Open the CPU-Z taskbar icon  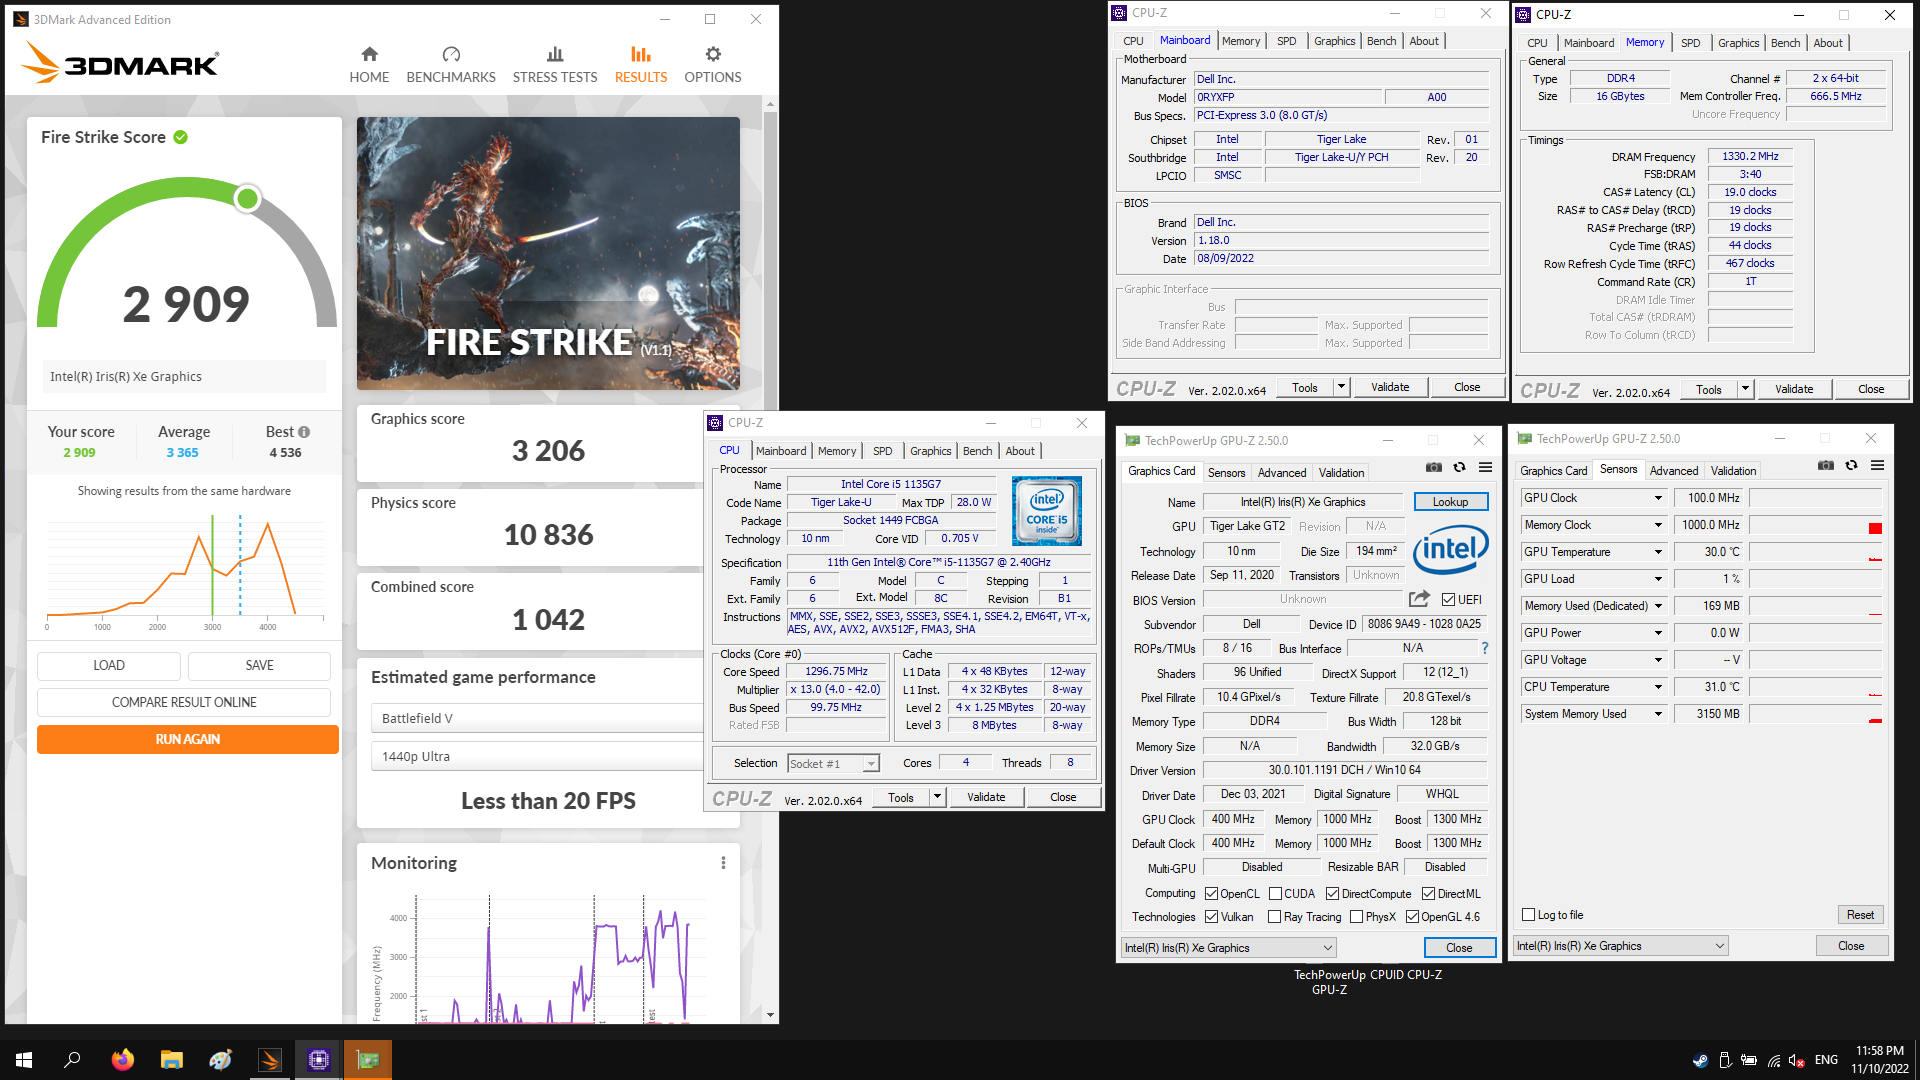coord(319,1060)
